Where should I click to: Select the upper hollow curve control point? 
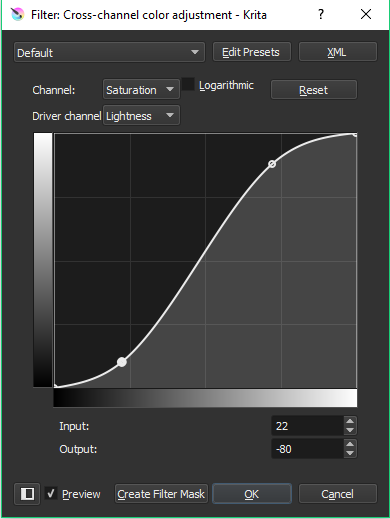(272, 164)
